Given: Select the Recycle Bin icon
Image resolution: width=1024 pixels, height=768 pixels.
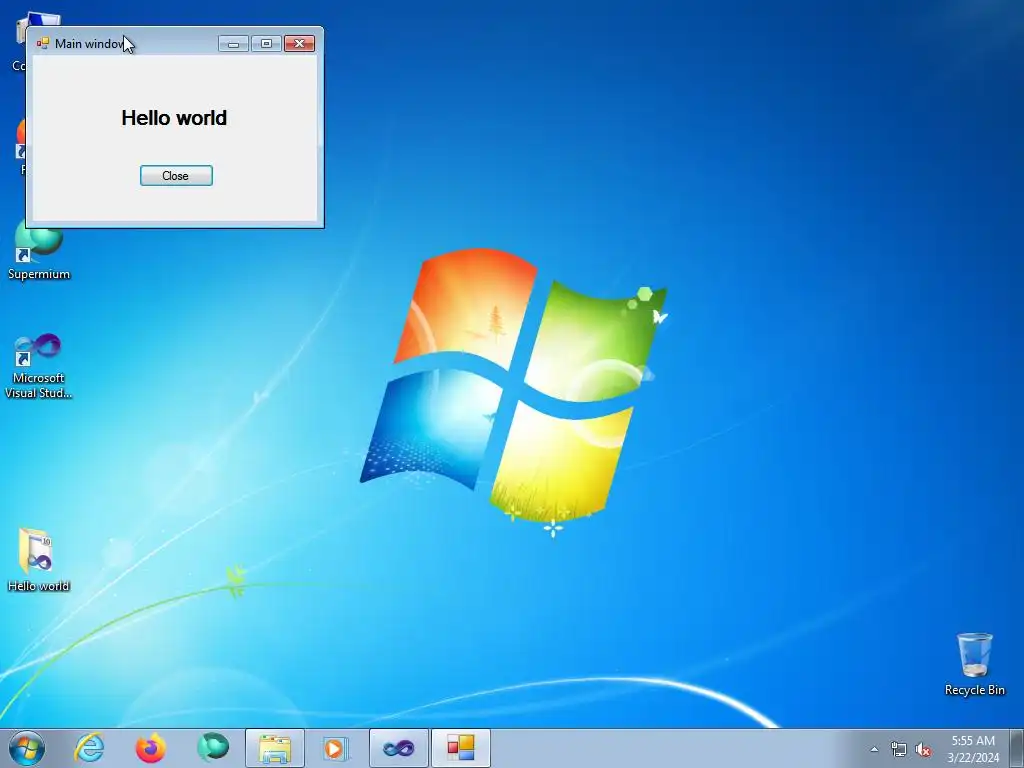Looking at the screenshot, I should (x=974, y=664).
